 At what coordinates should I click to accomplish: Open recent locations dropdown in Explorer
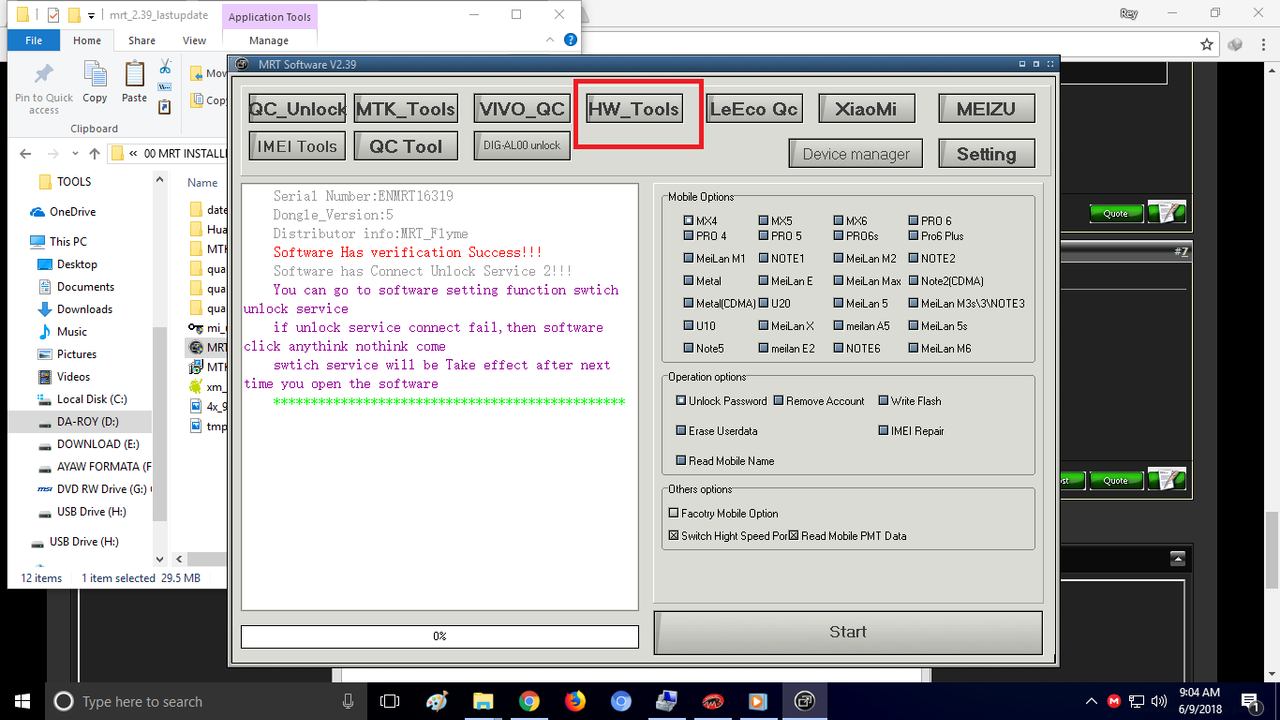click(73, 154)
